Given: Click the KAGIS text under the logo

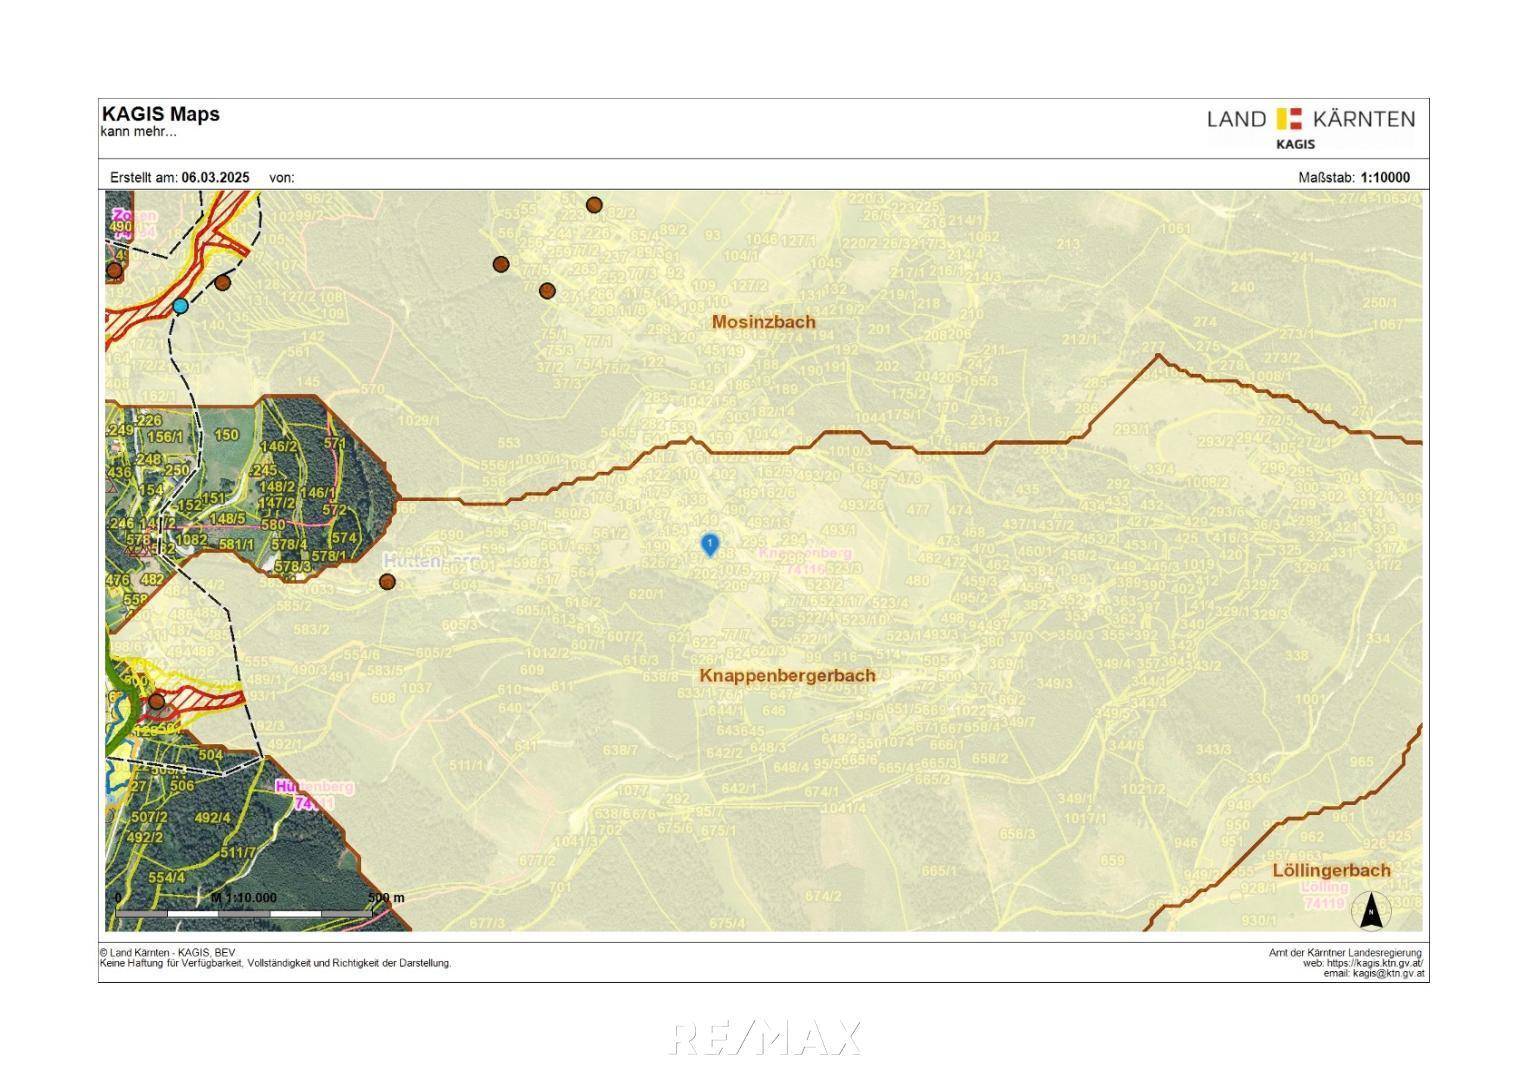Looking at the screenshot, I should (x=1296, y=144).
